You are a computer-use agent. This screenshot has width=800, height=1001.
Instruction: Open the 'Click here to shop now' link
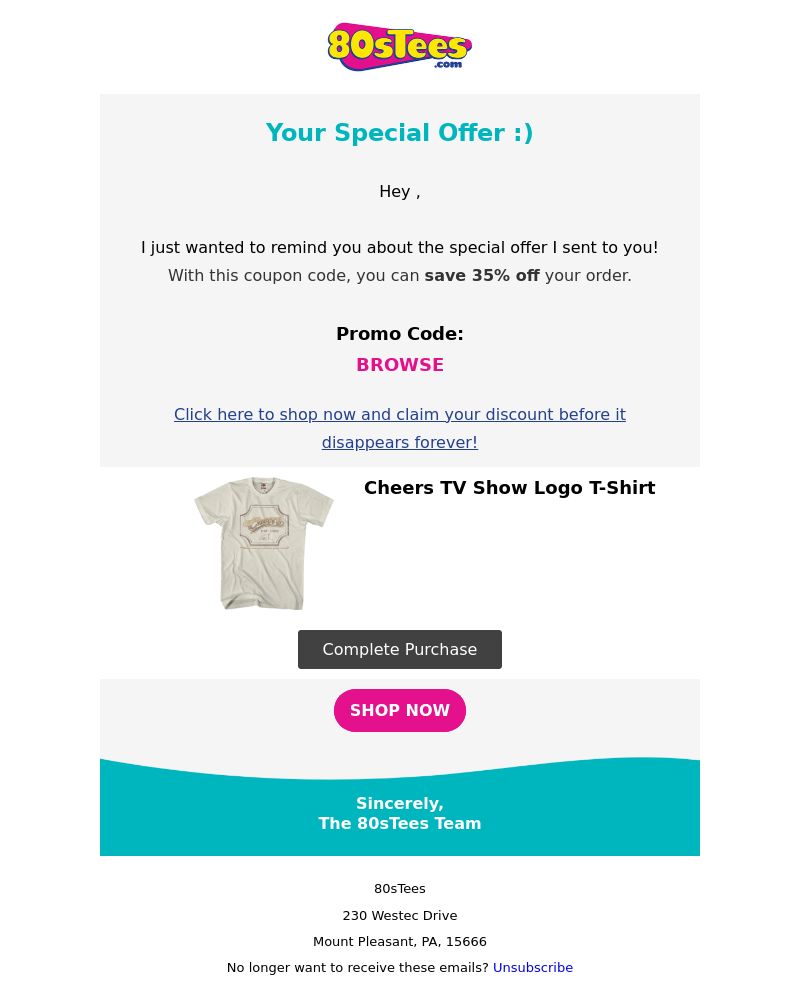(x=400, y=414)
